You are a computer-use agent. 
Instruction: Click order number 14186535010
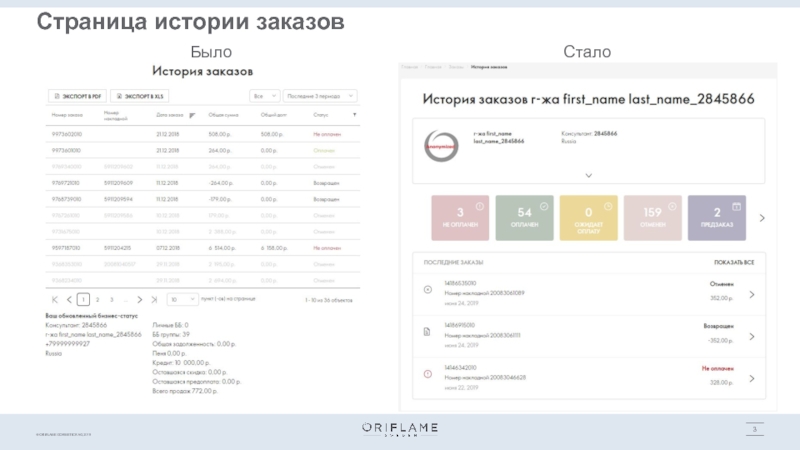point(460,283)
